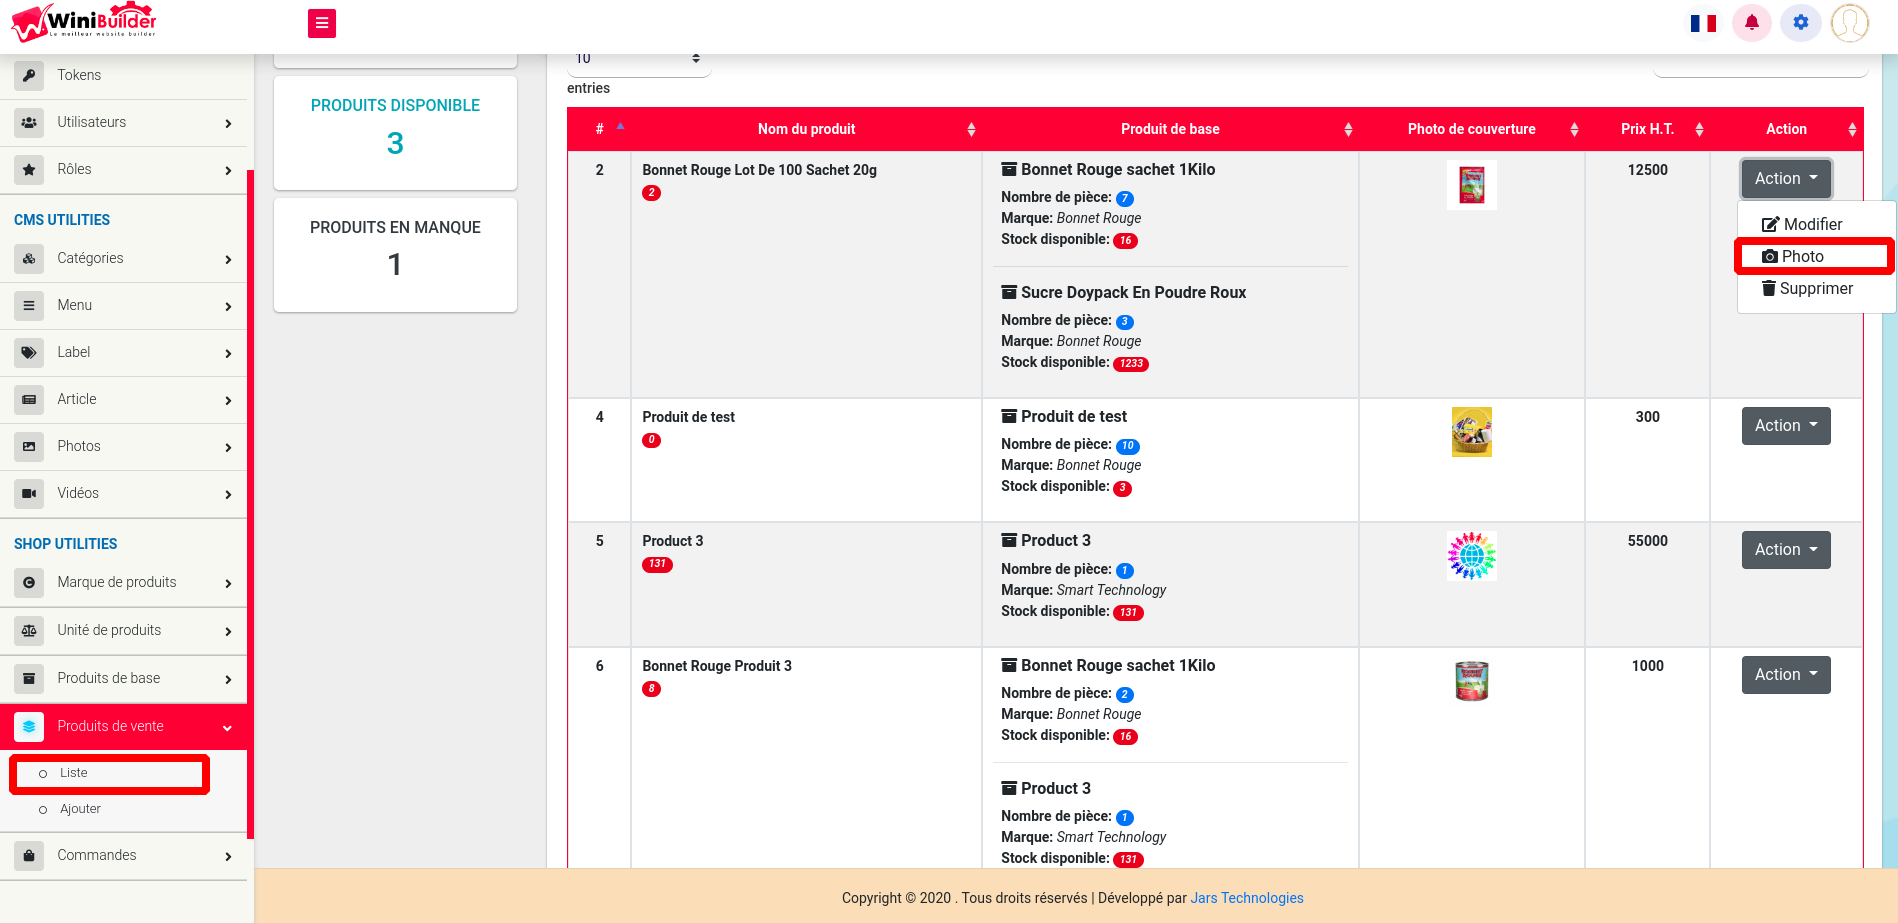Click the Vidéos camera icon

click(x=29, y=493)
